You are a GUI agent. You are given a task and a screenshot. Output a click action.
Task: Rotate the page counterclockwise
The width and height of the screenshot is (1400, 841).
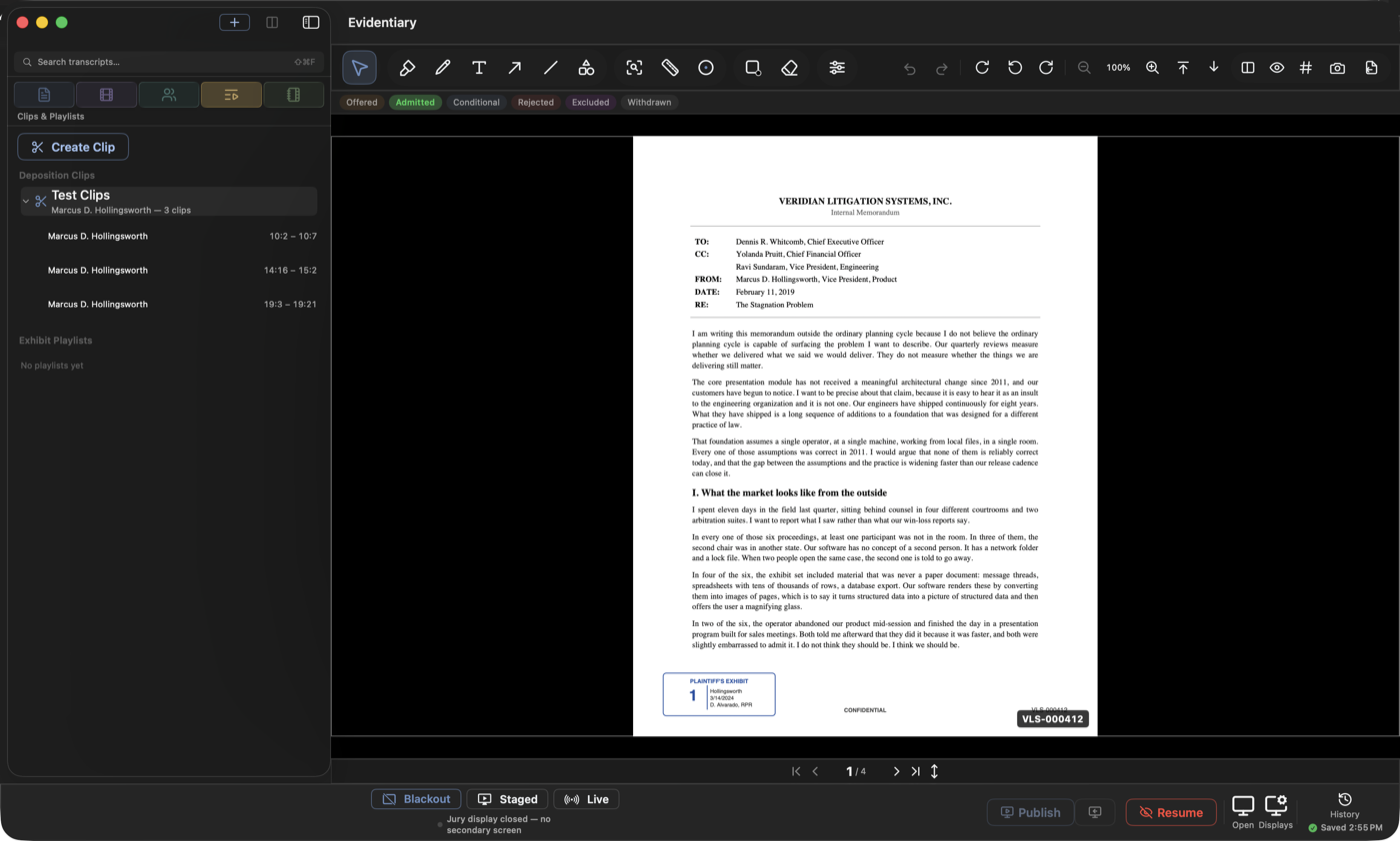coord(1014,67)
